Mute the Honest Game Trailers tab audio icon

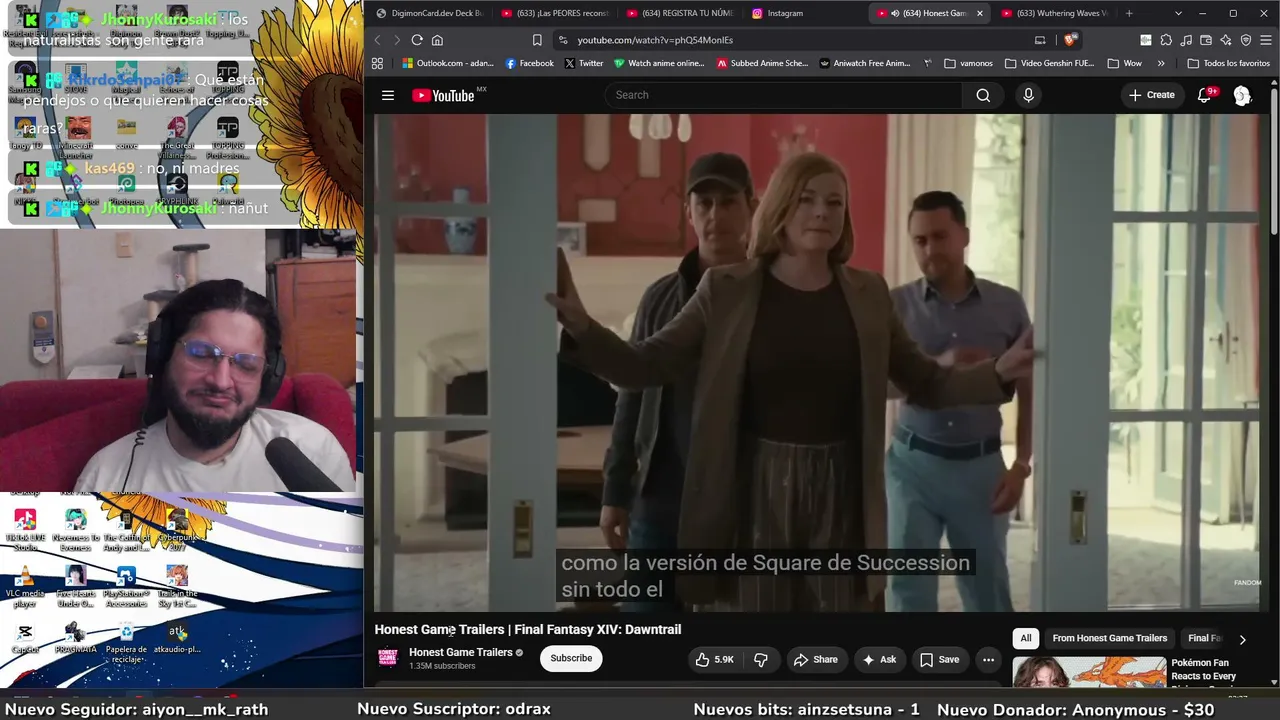click(x=895, y=13)
